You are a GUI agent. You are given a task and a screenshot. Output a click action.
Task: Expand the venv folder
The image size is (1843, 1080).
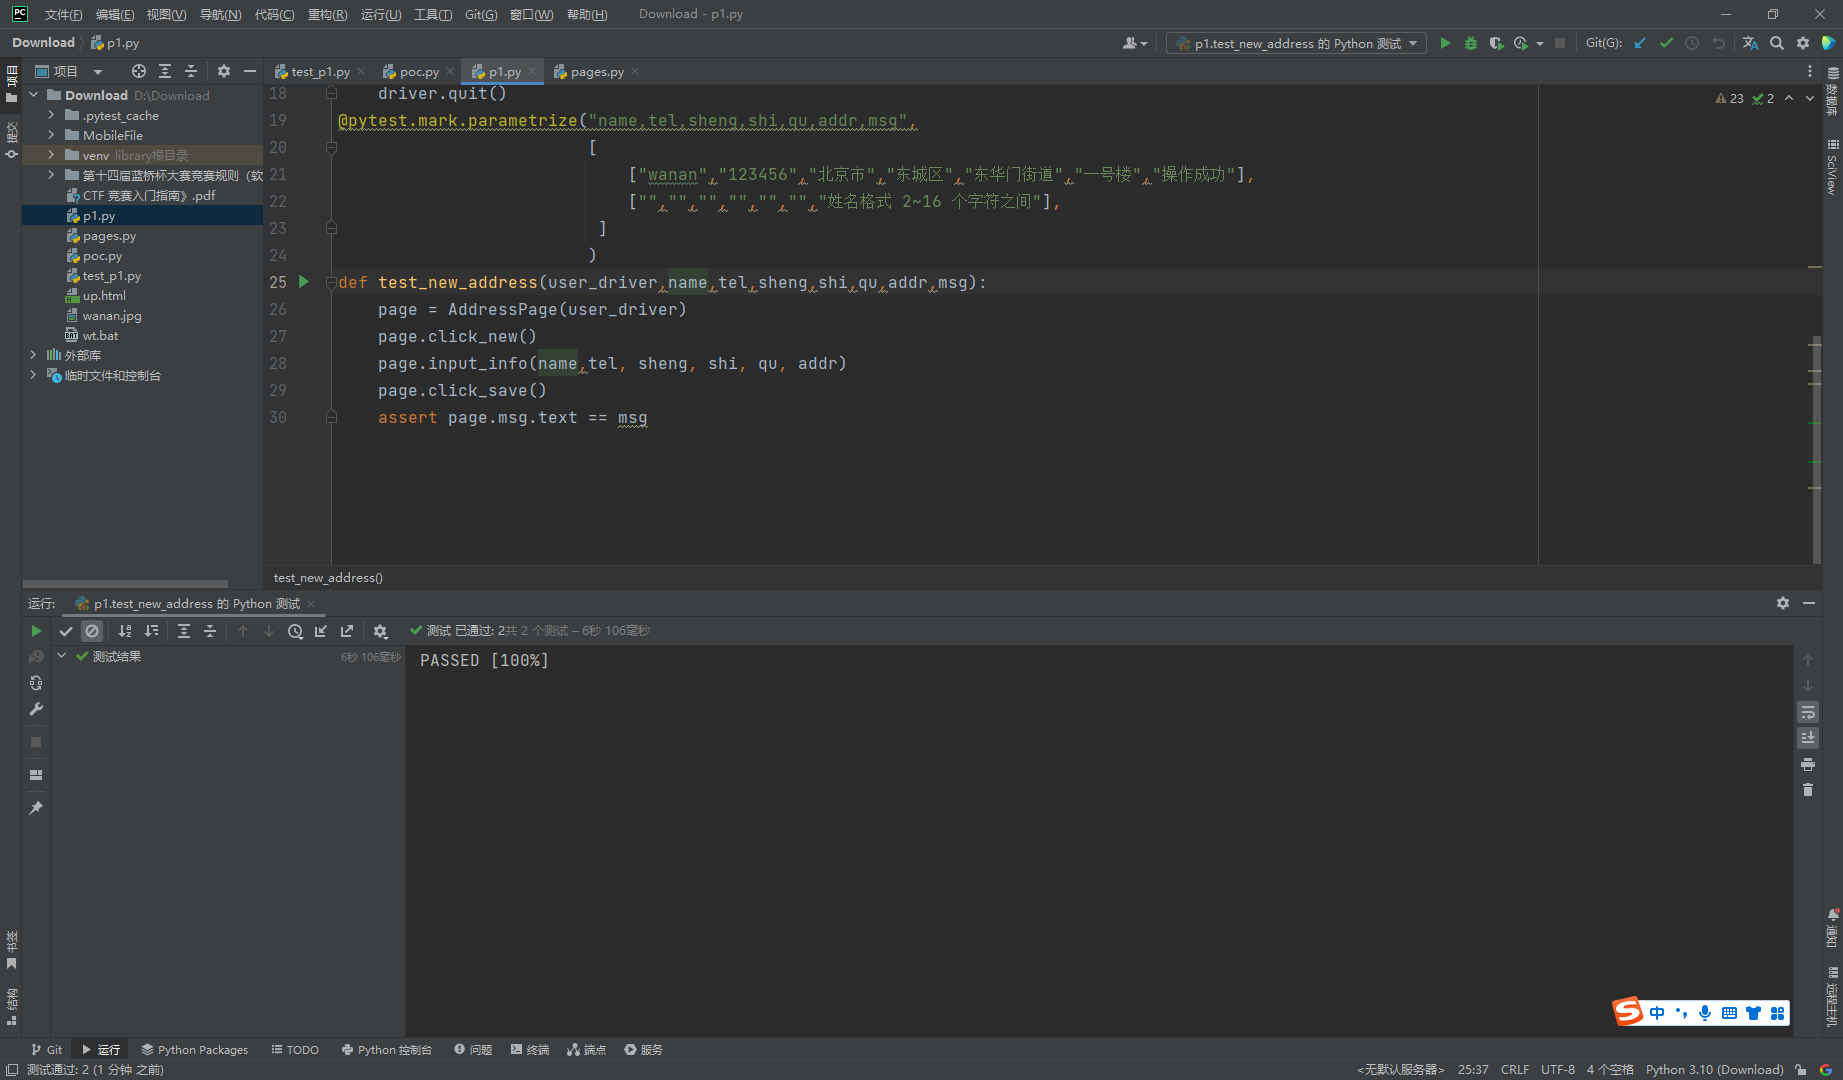(51, 155)
